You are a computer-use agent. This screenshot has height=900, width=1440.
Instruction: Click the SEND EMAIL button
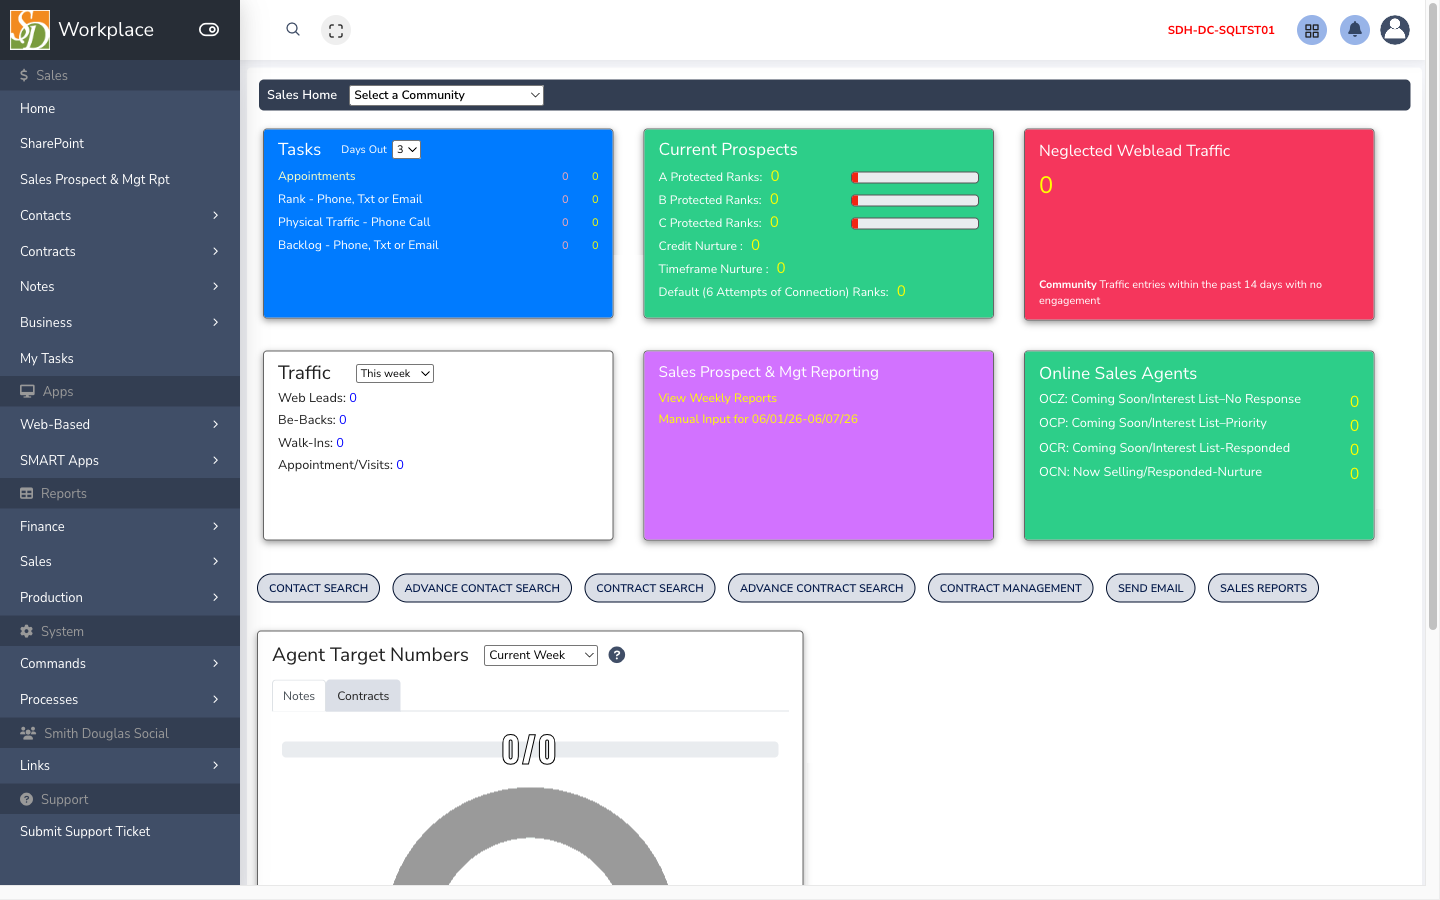point(1150,588)
